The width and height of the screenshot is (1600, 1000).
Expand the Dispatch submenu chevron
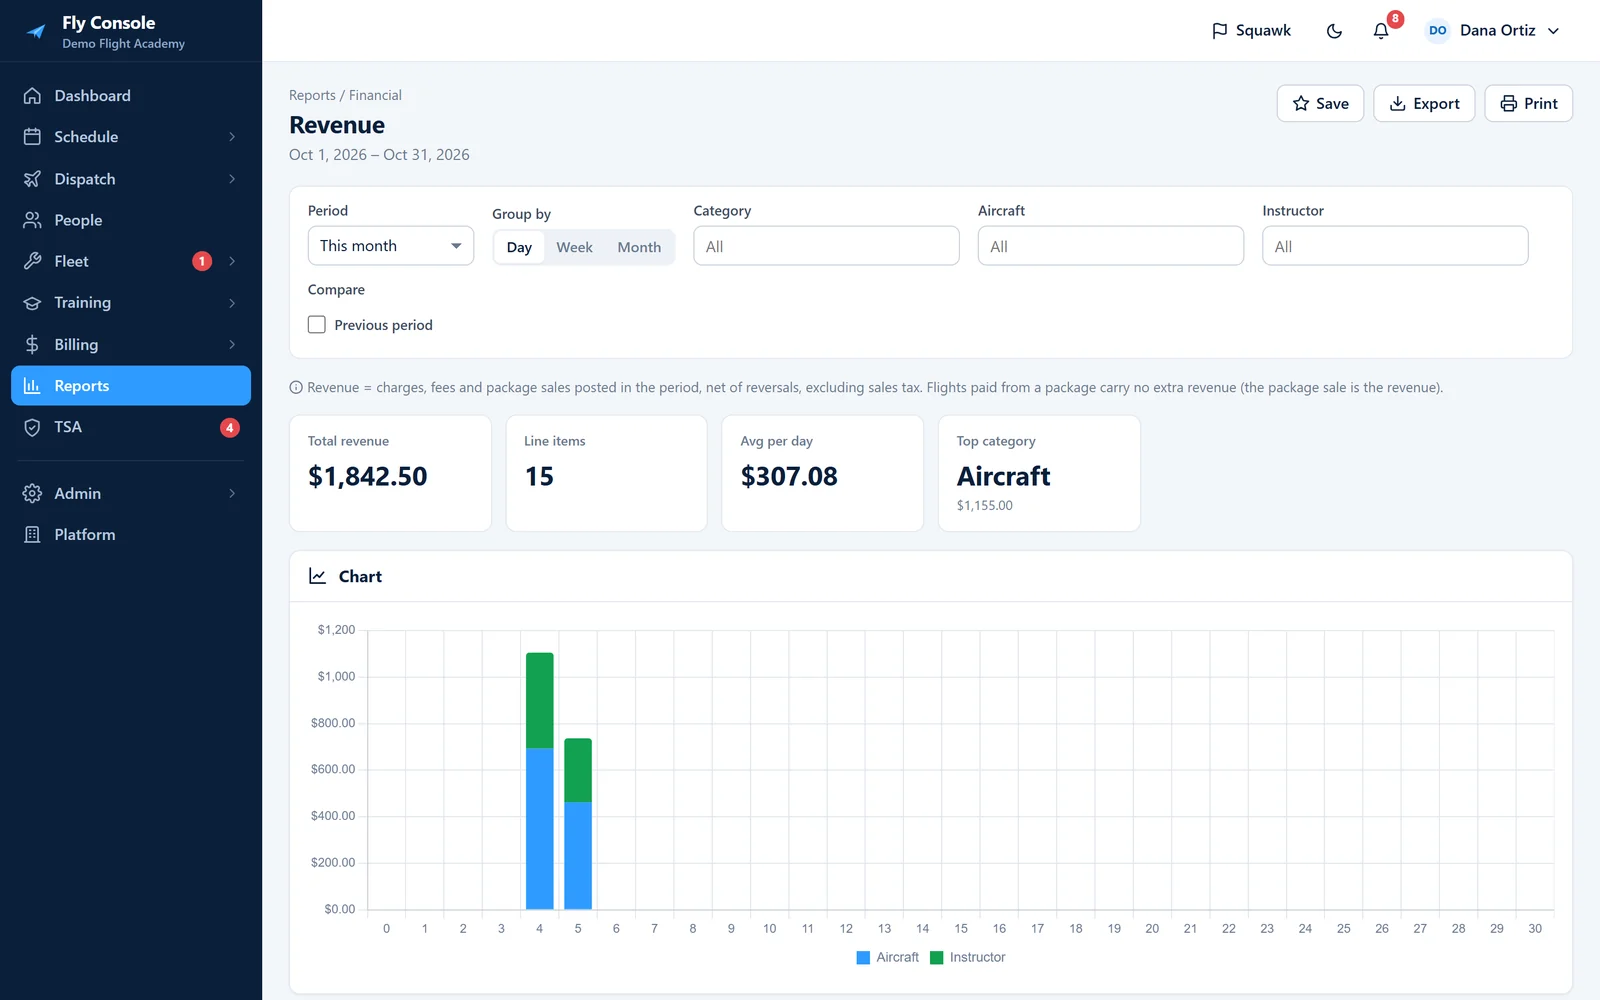coord(232,179)
